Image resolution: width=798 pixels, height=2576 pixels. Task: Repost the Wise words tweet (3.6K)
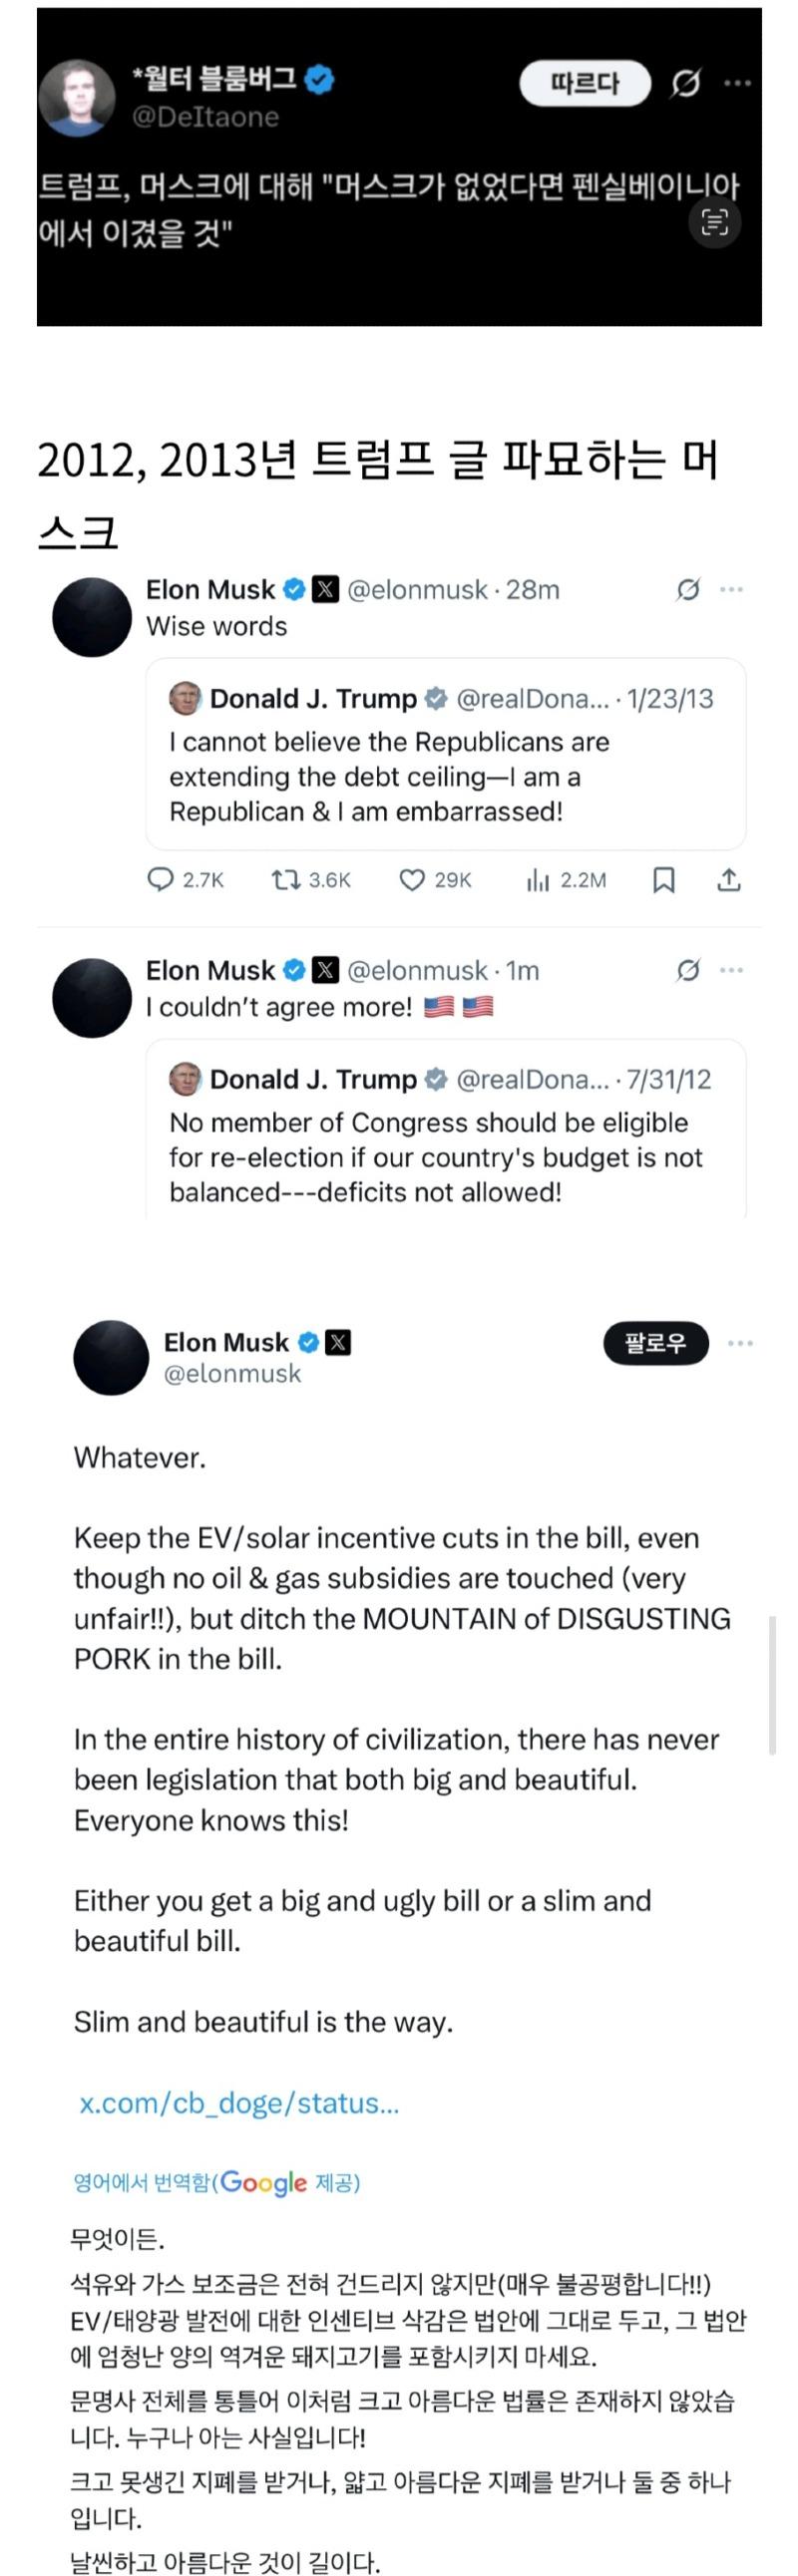[x=311, y=880]
